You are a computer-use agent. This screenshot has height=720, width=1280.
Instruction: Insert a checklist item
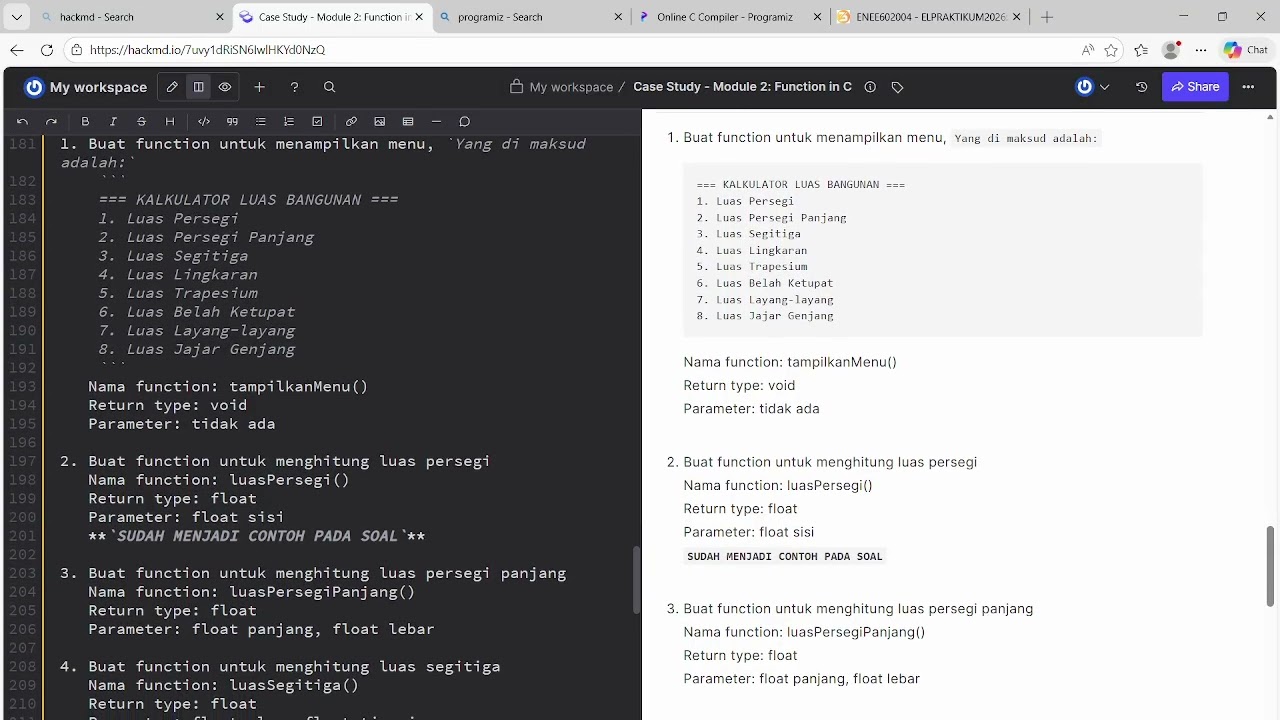tap(317, 121)
